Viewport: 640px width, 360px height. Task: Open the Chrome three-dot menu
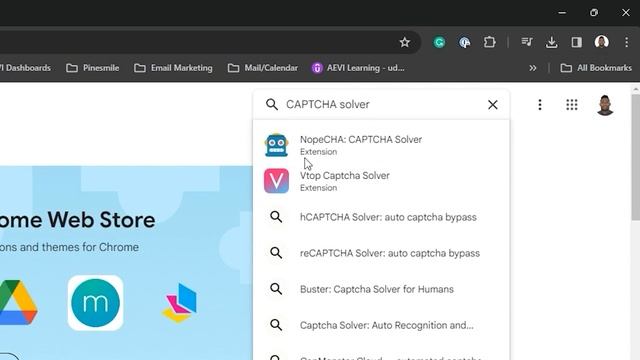point(627,42)
